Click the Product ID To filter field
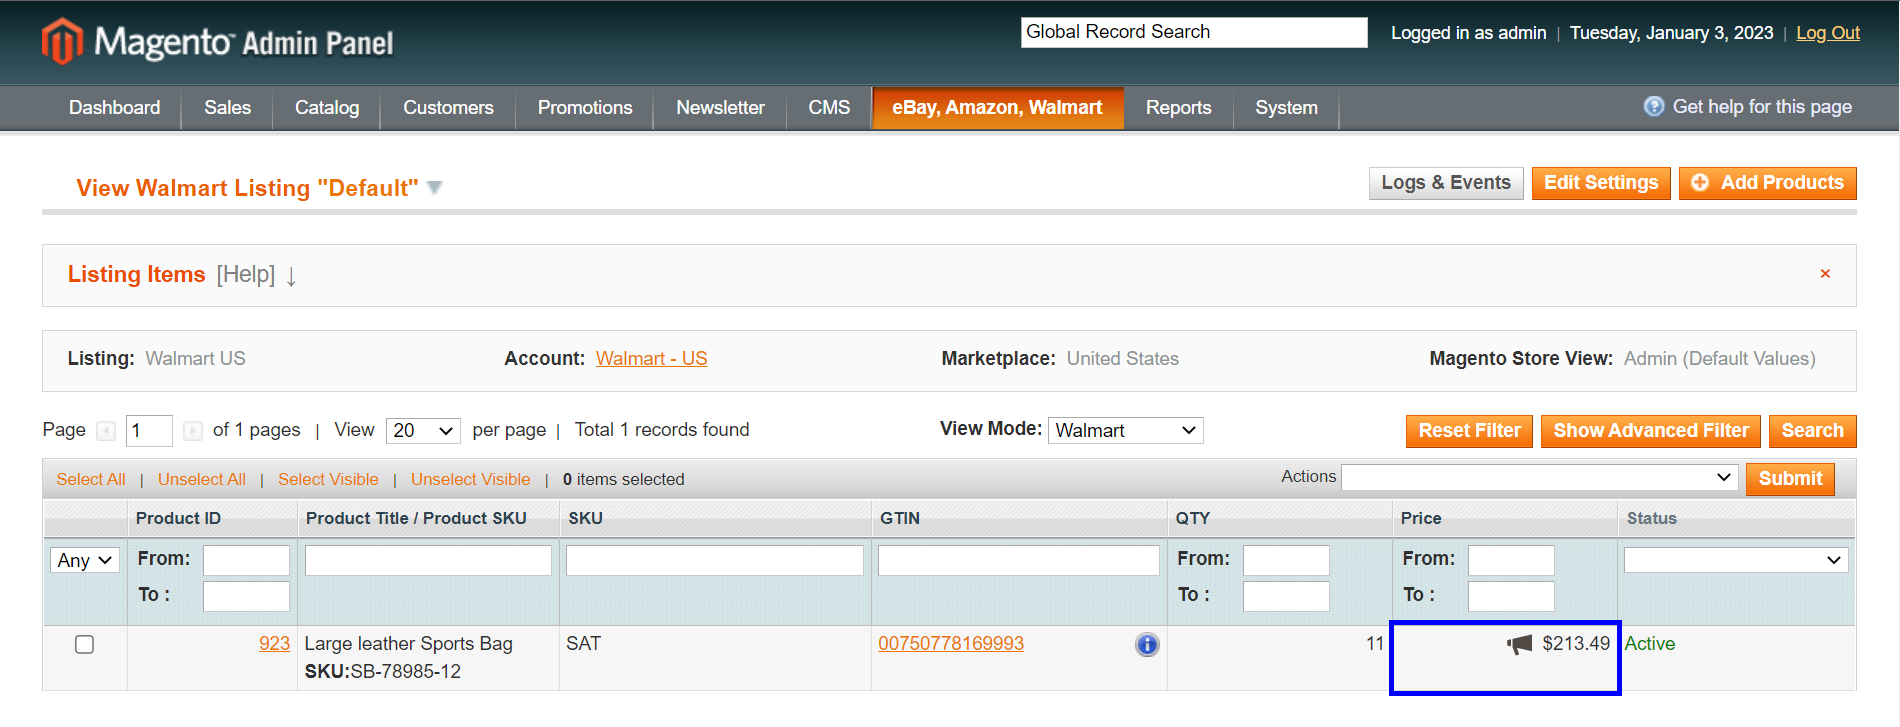Screen dimensions: 1900x727 point(246,596)
